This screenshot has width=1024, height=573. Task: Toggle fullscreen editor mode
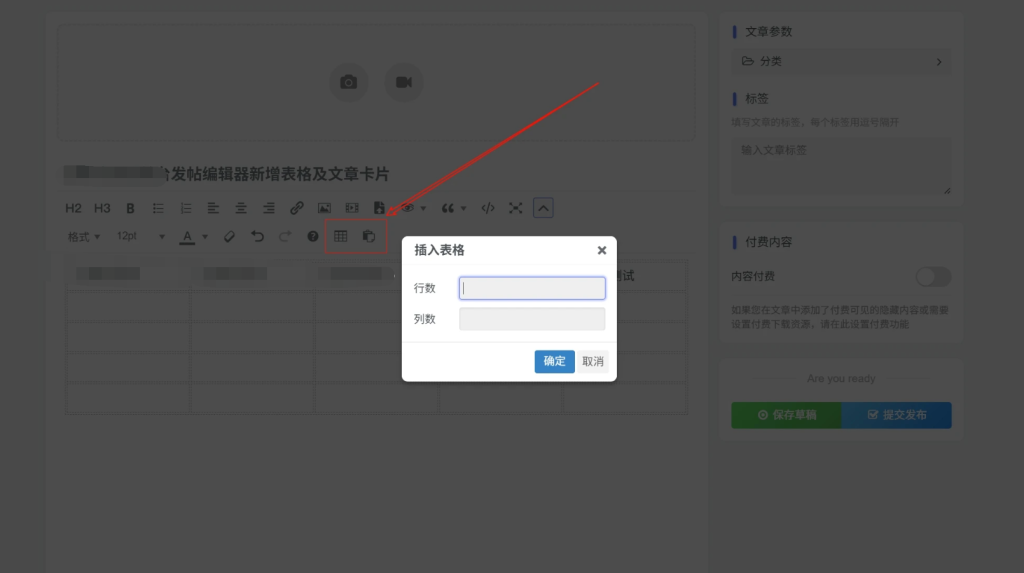pyautogui.click(x=515, y=208)
